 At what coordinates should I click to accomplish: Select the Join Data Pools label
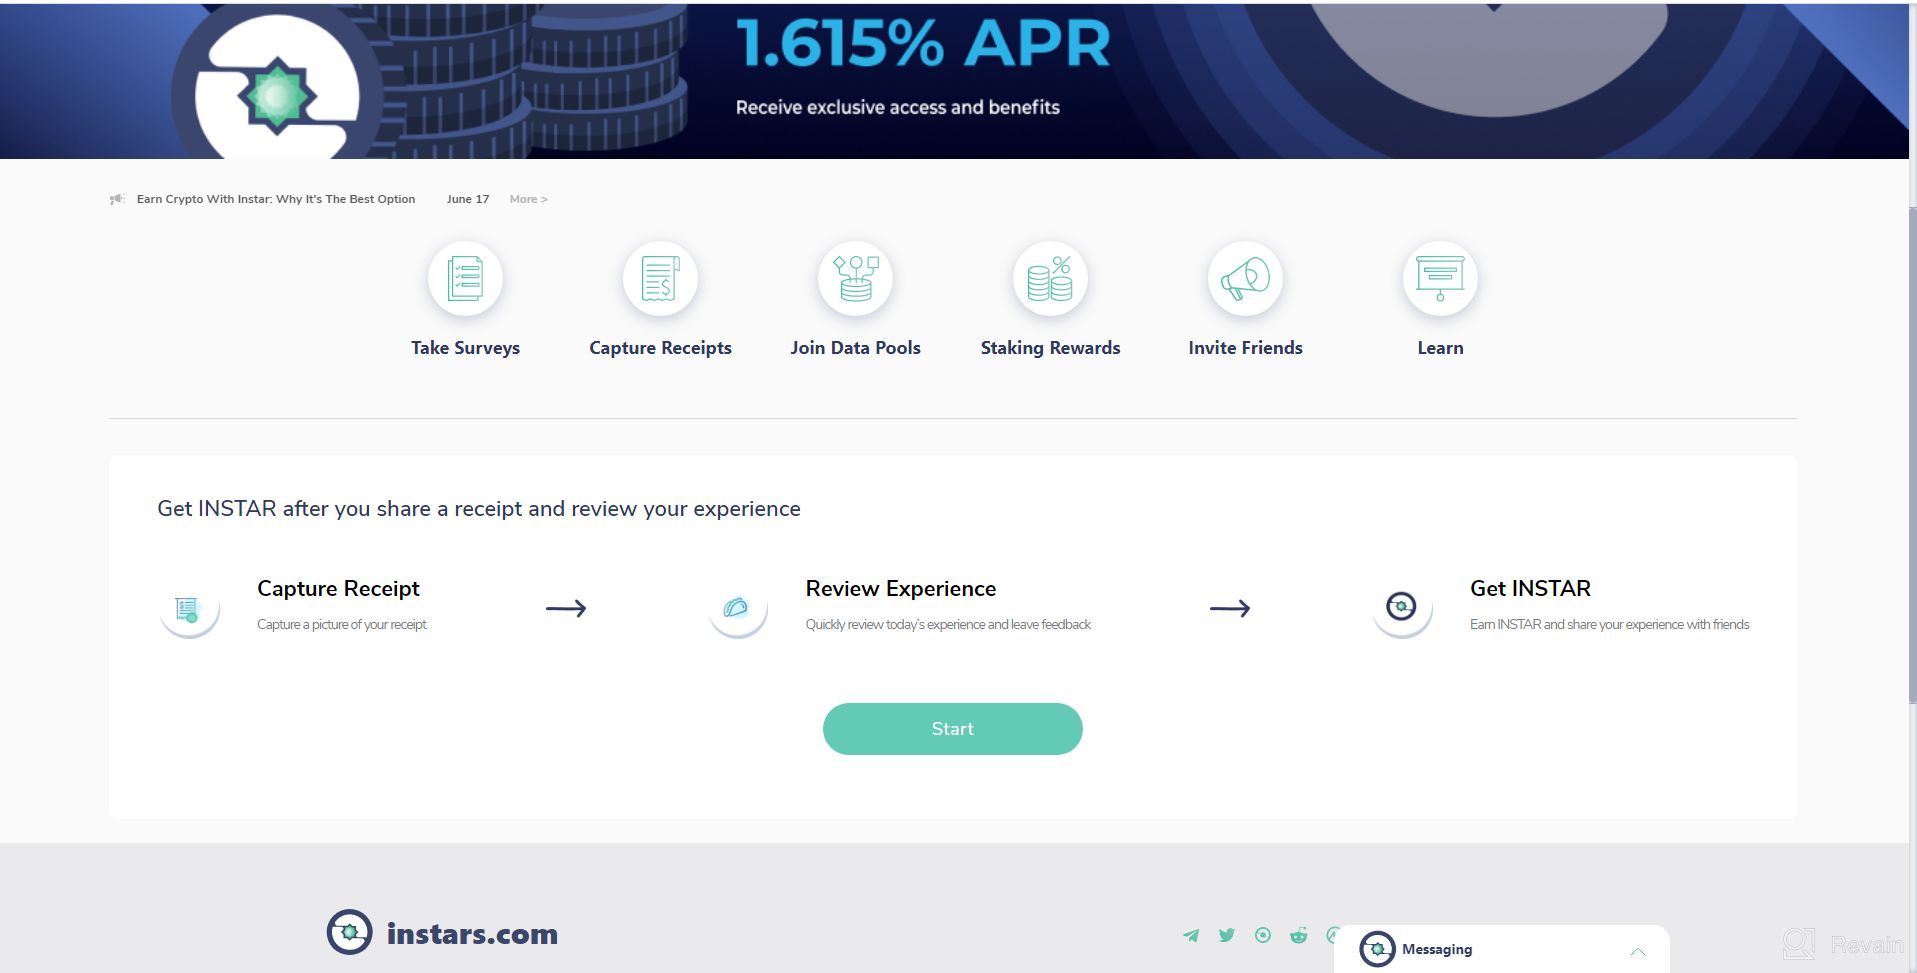(x=855, y=348)
